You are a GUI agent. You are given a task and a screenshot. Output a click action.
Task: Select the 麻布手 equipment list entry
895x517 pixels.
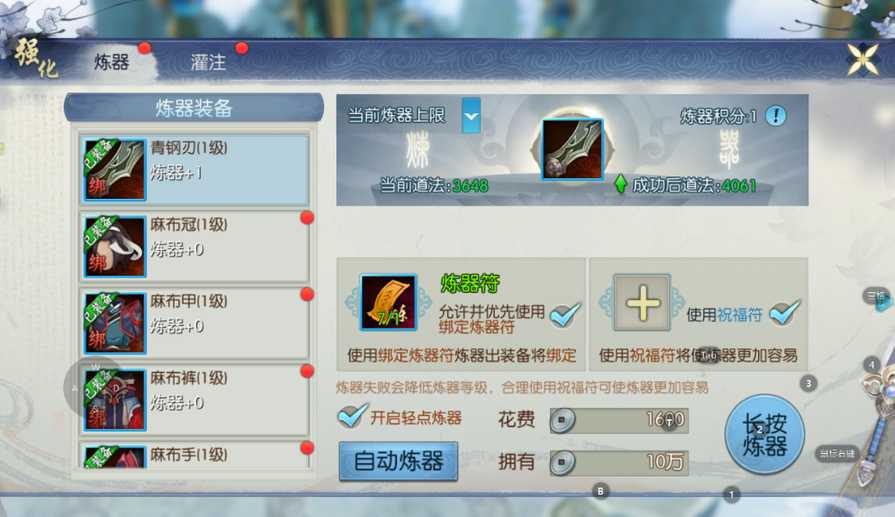[194, 455]
